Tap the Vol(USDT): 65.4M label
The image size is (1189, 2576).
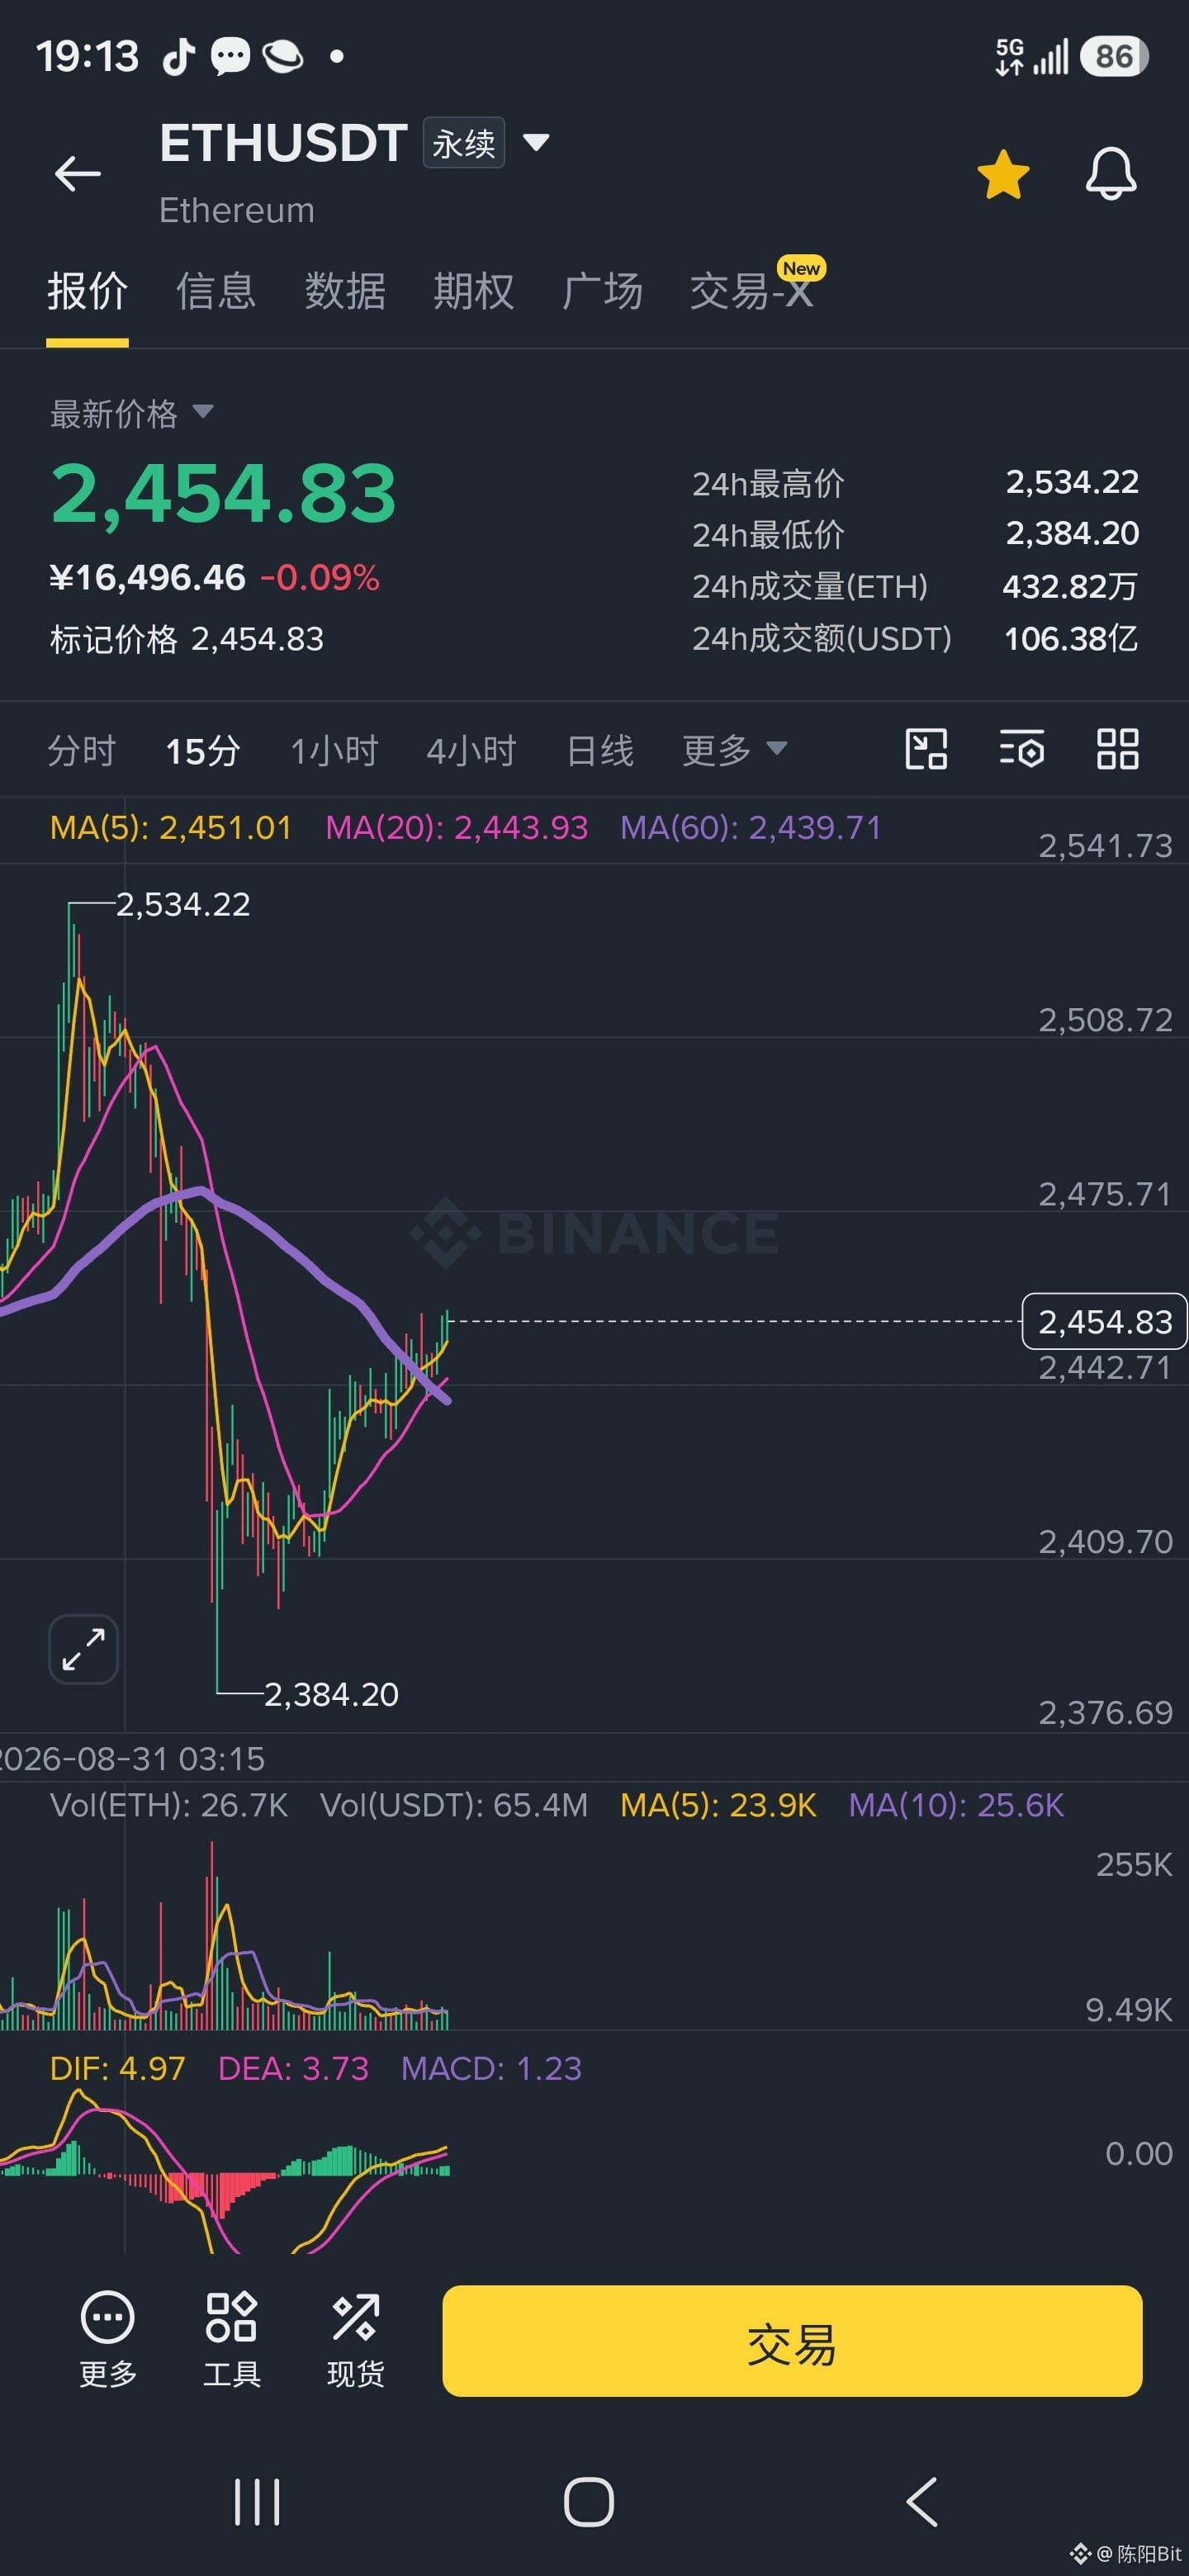[454, 1805]
